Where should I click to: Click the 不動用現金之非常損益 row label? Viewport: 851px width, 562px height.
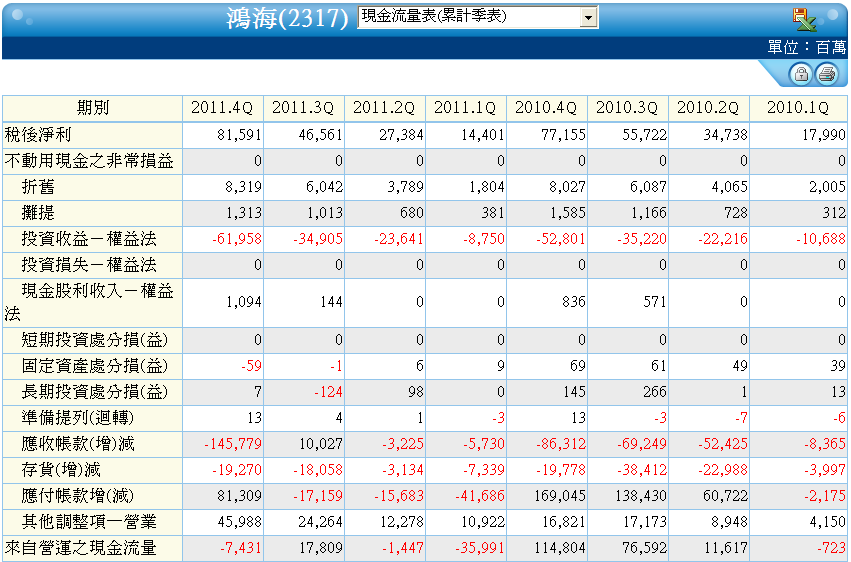89,161
